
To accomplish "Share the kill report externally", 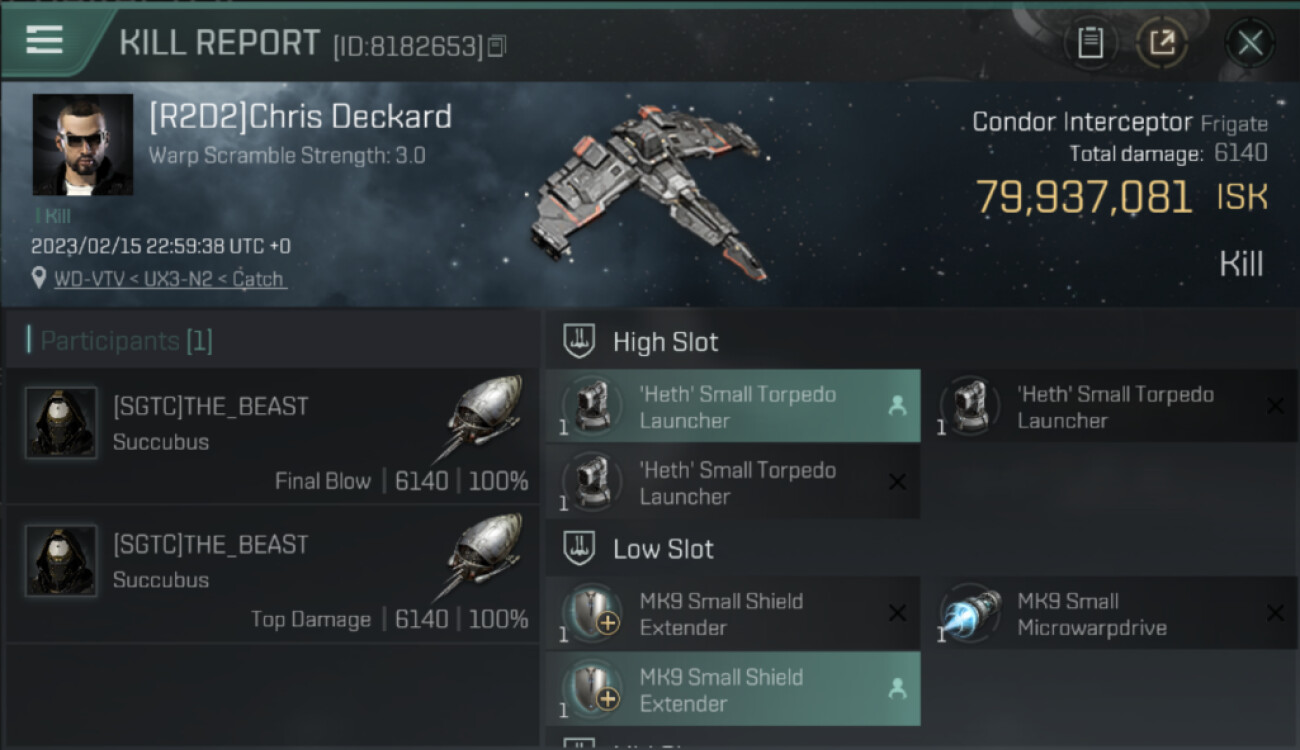I will click(x=1161, y=43).
